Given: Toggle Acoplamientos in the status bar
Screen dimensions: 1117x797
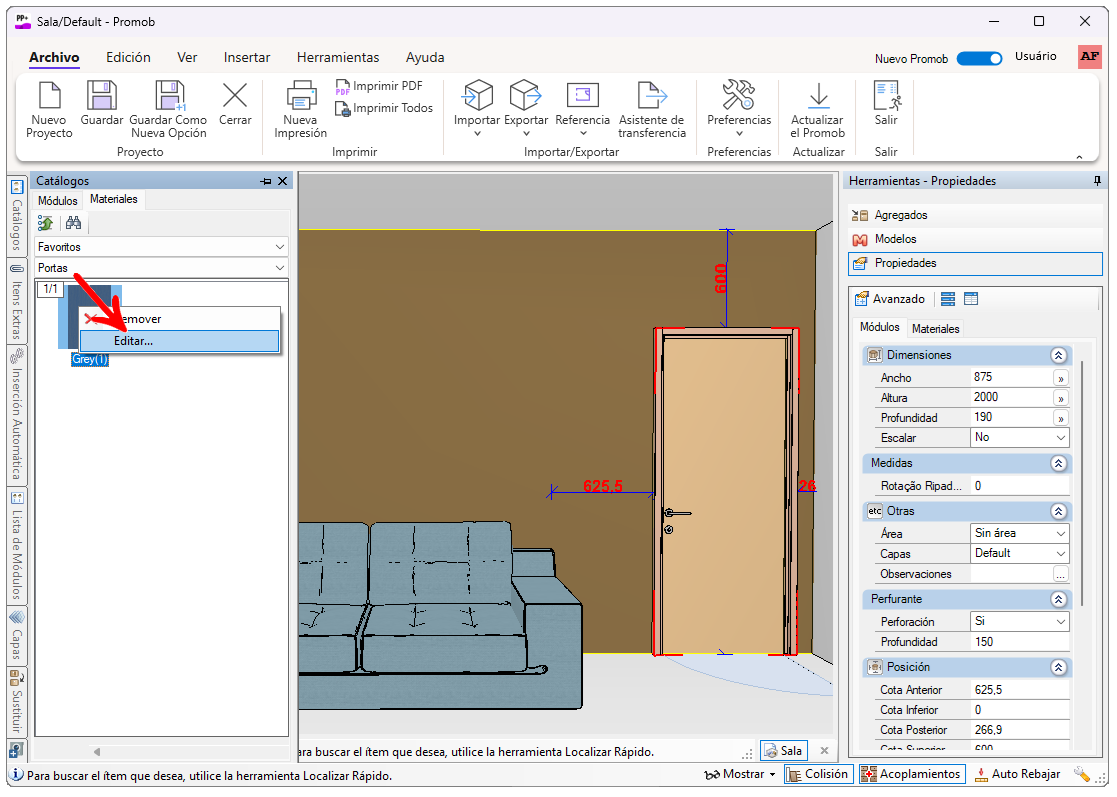Looking at the screenshot, I should click(911, 774).
